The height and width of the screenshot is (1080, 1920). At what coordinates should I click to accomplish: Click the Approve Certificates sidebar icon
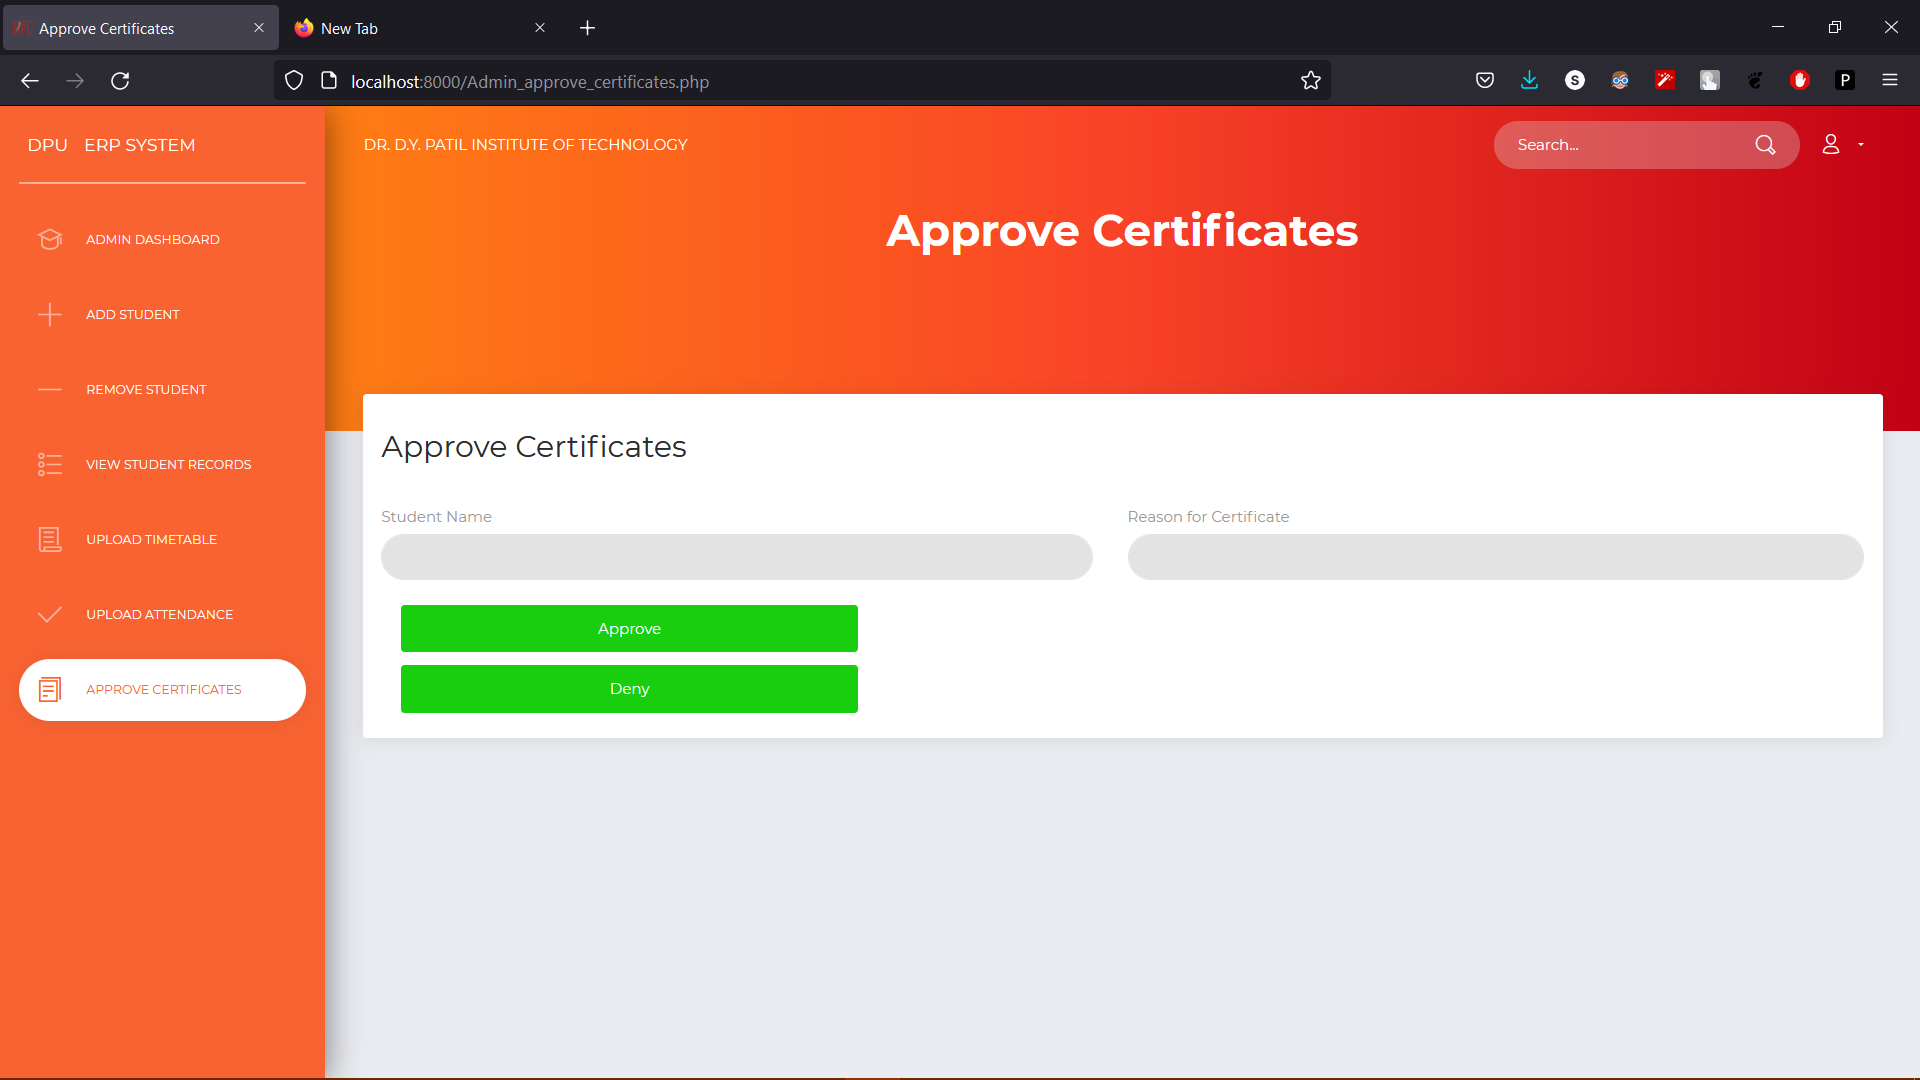[50, 689]
